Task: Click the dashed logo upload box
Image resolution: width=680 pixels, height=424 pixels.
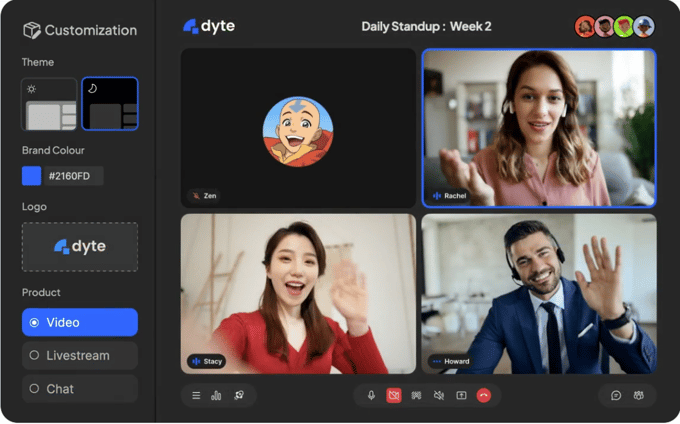Action: (x=80, y=247)
